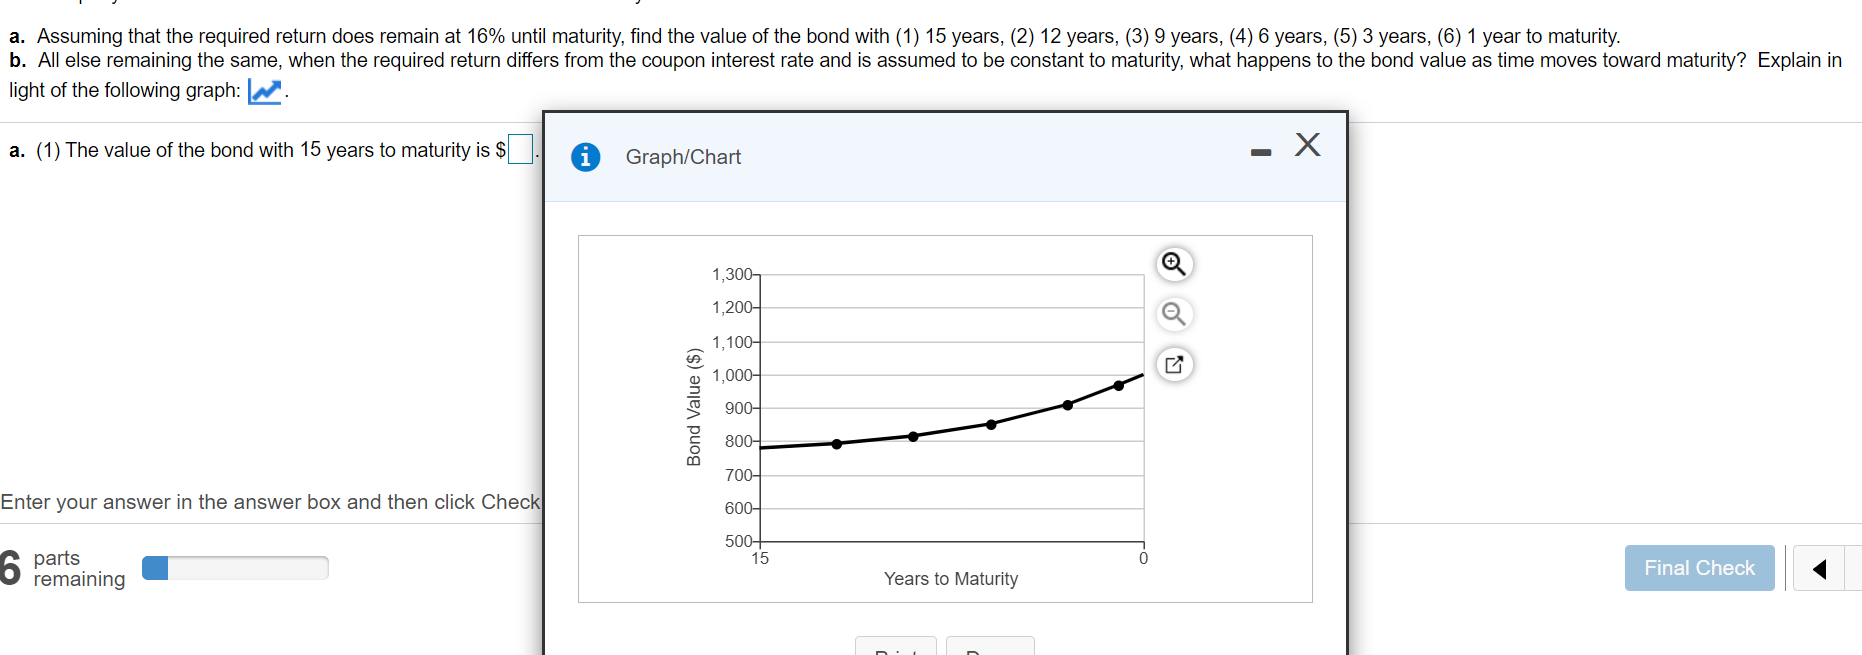Click the back navigation arrow
This screenshot has height=655, width=1862.
1819,567
